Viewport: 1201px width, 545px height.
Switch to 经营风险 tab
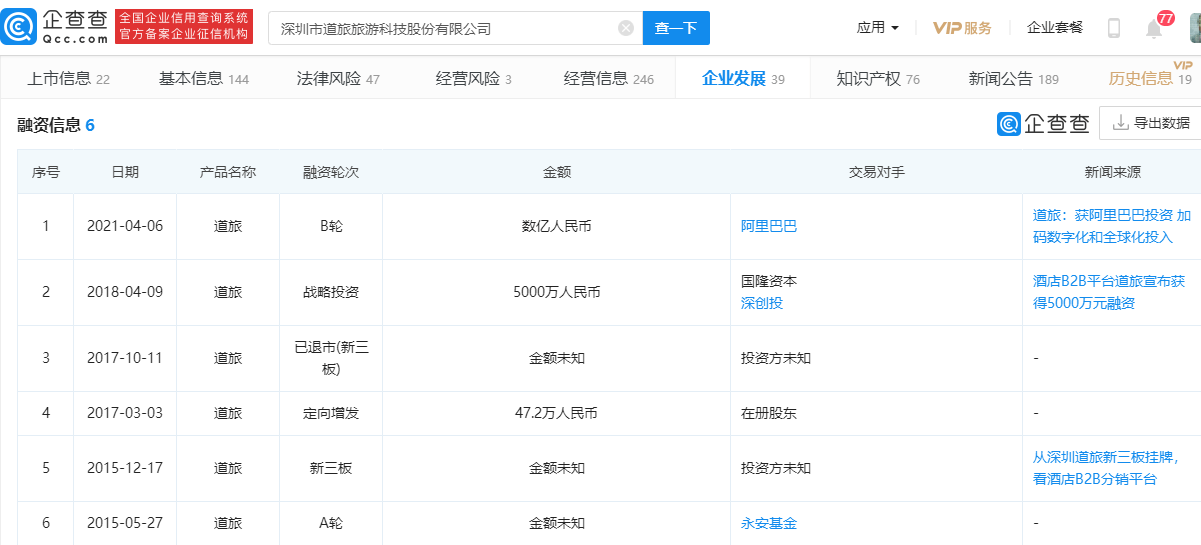(x=473, y=79)
